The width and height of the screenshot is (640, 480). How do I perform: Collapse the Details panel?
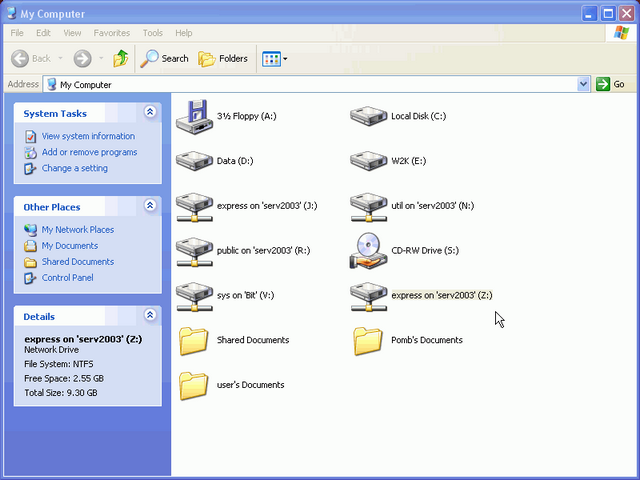(150, 315)
